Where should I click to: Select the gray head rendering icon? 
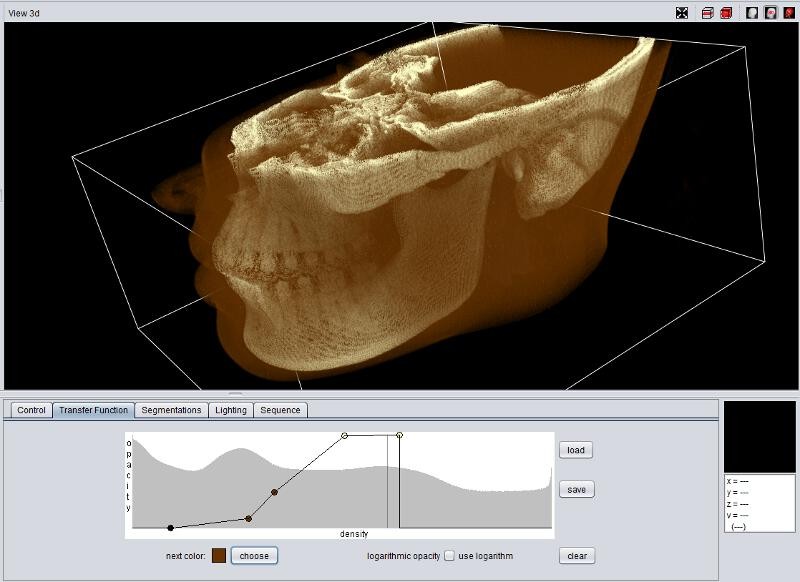click(x=752, y=13)
